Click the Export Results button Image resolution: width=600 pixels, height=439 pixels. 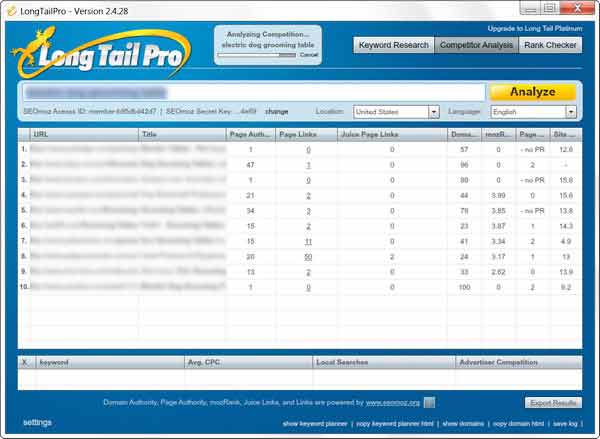[x=553, y=403]
